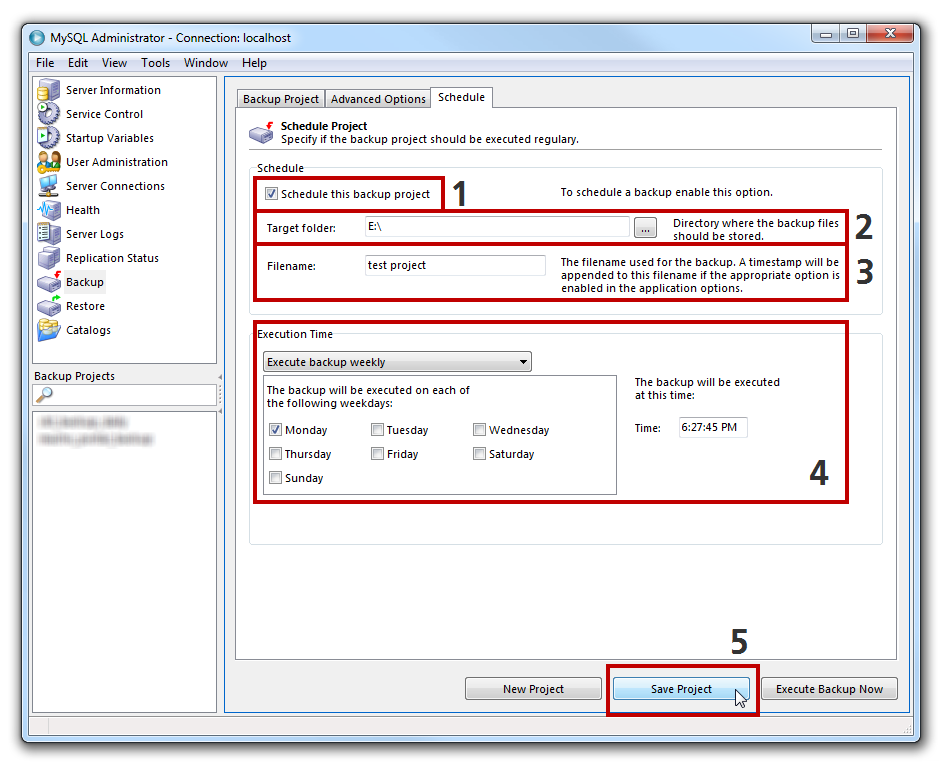Image resolution: width=941 pixels, height=764 pixels.
Task: Click the Catalogs icon in sidebar
Action: coord(49,330)
